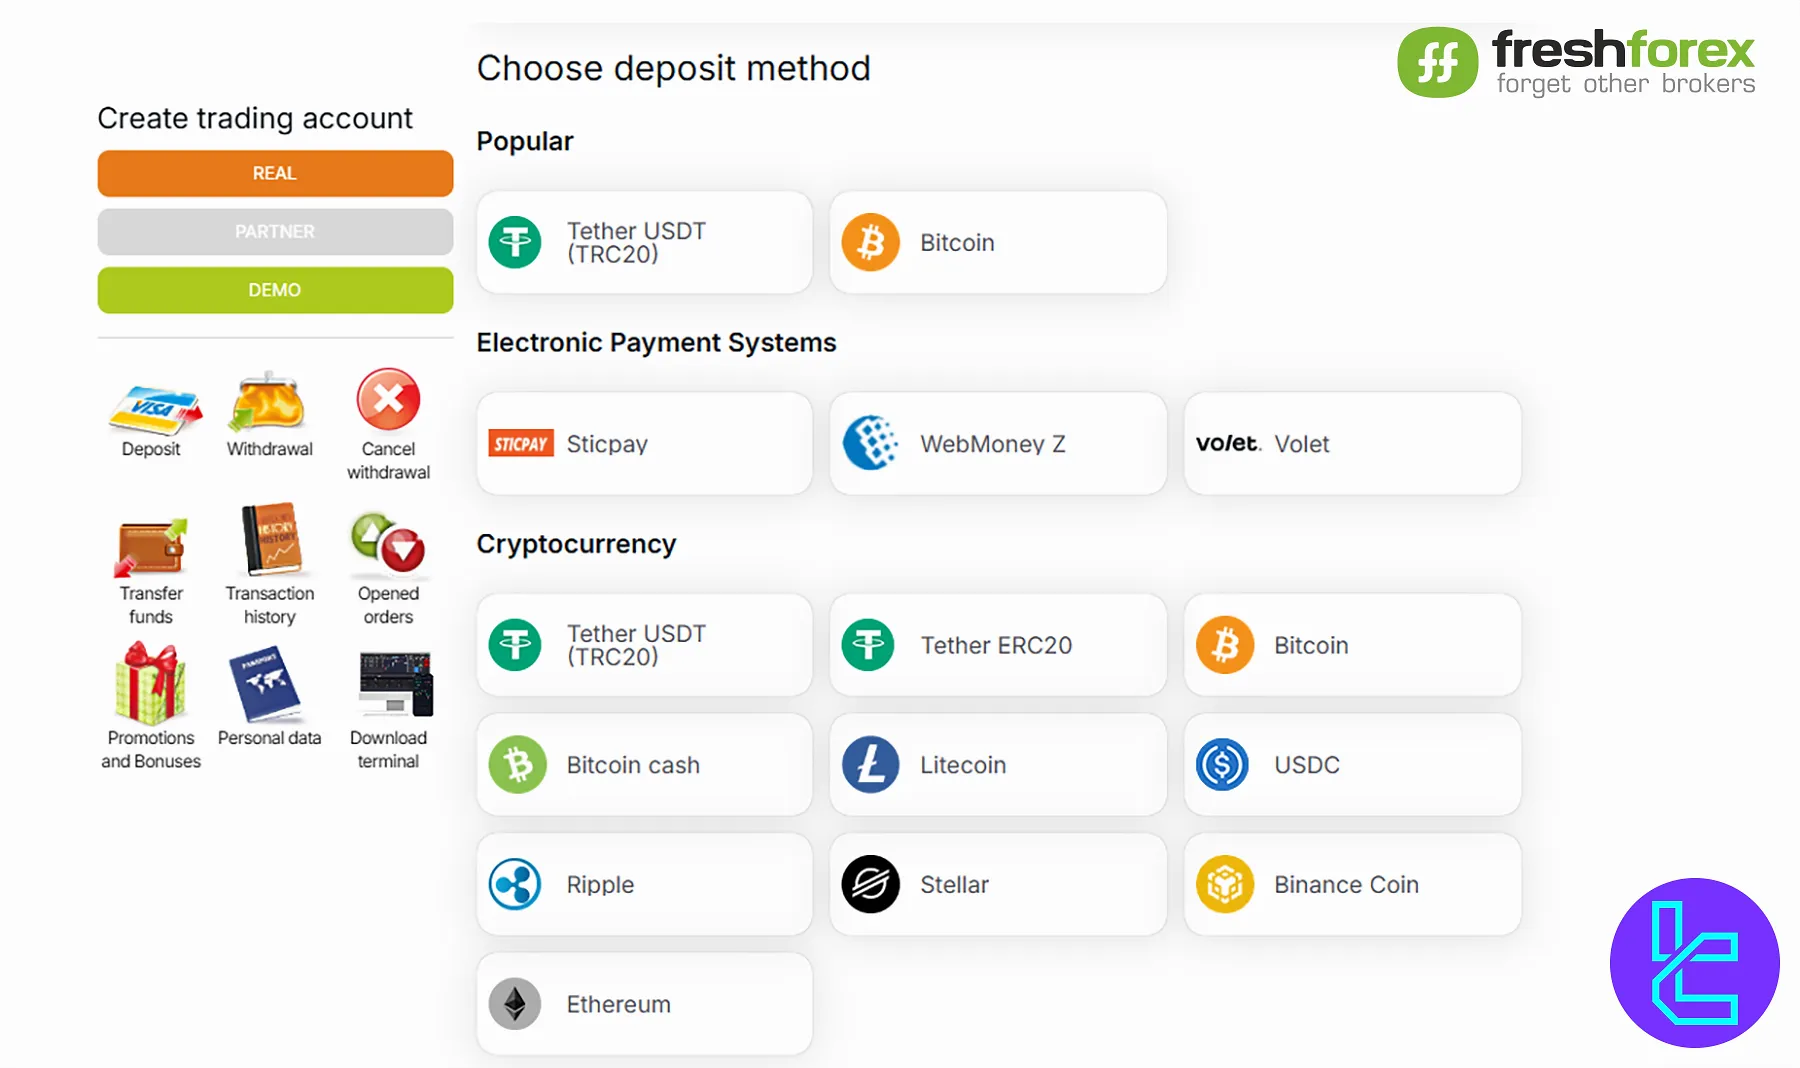View the Transaction history book icon
Image resolution: width=1800 pixels, height=1068 pixels.
[x=270, y=541]
